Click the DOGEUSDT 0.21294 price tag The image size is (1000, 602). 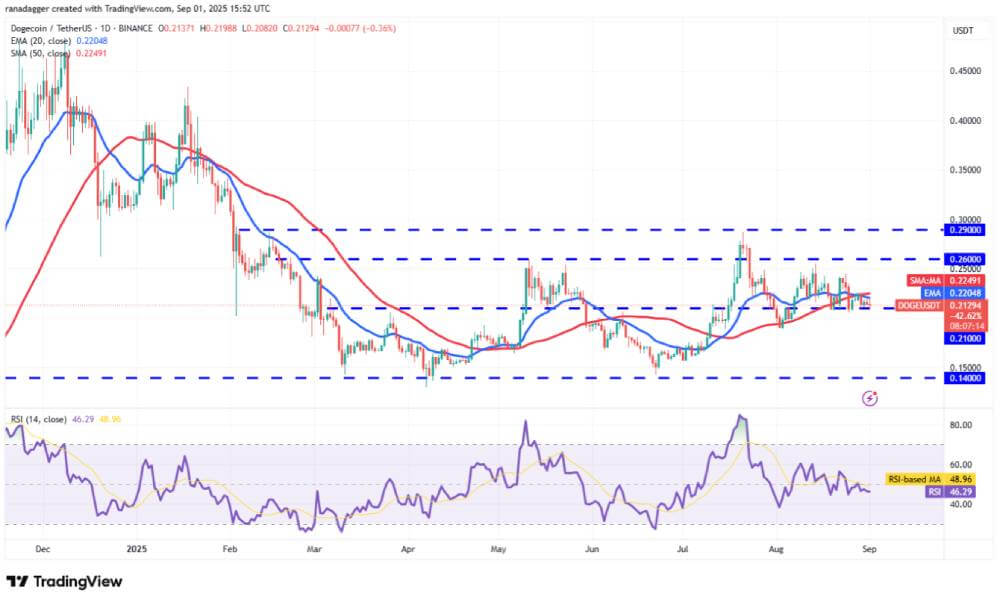point(941,306)
